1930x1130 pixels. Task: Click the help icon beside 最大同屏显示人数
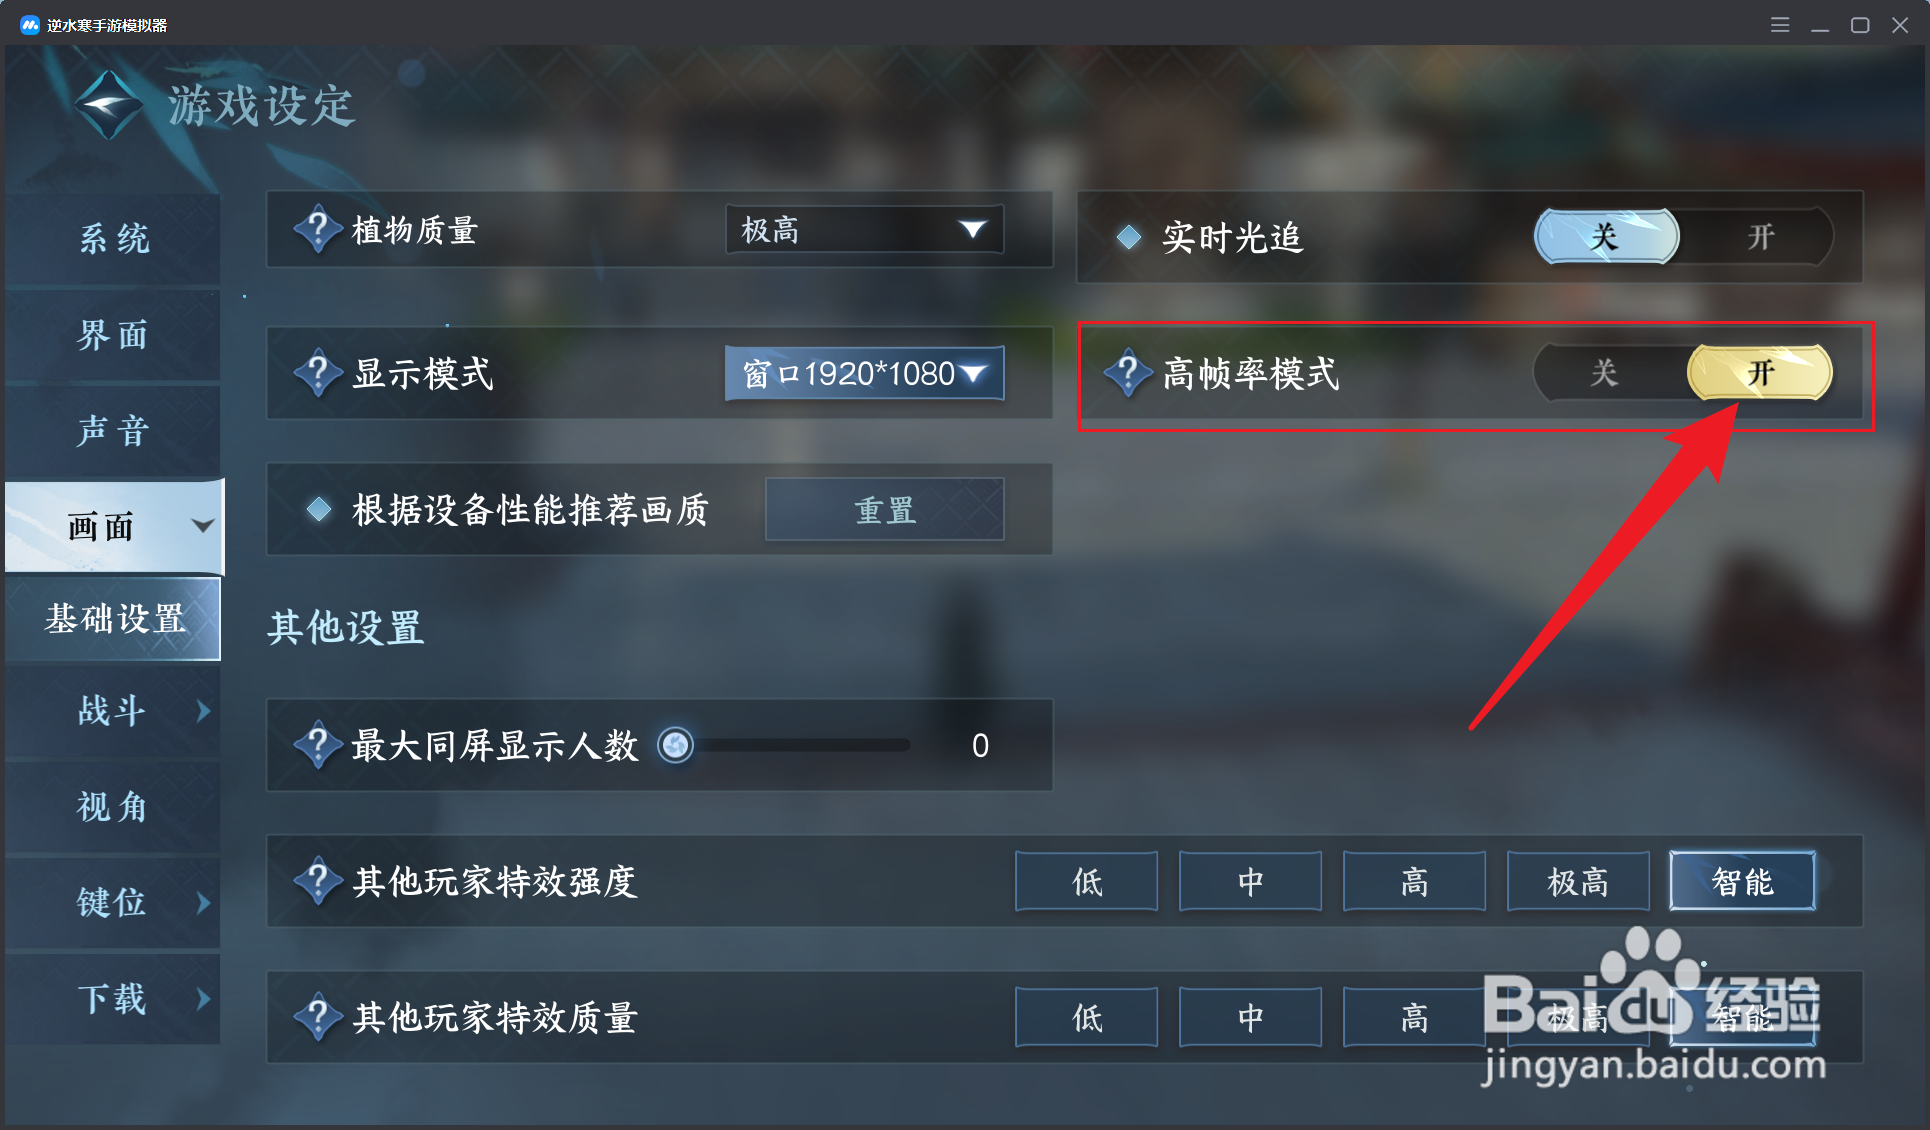coord(318,745)
